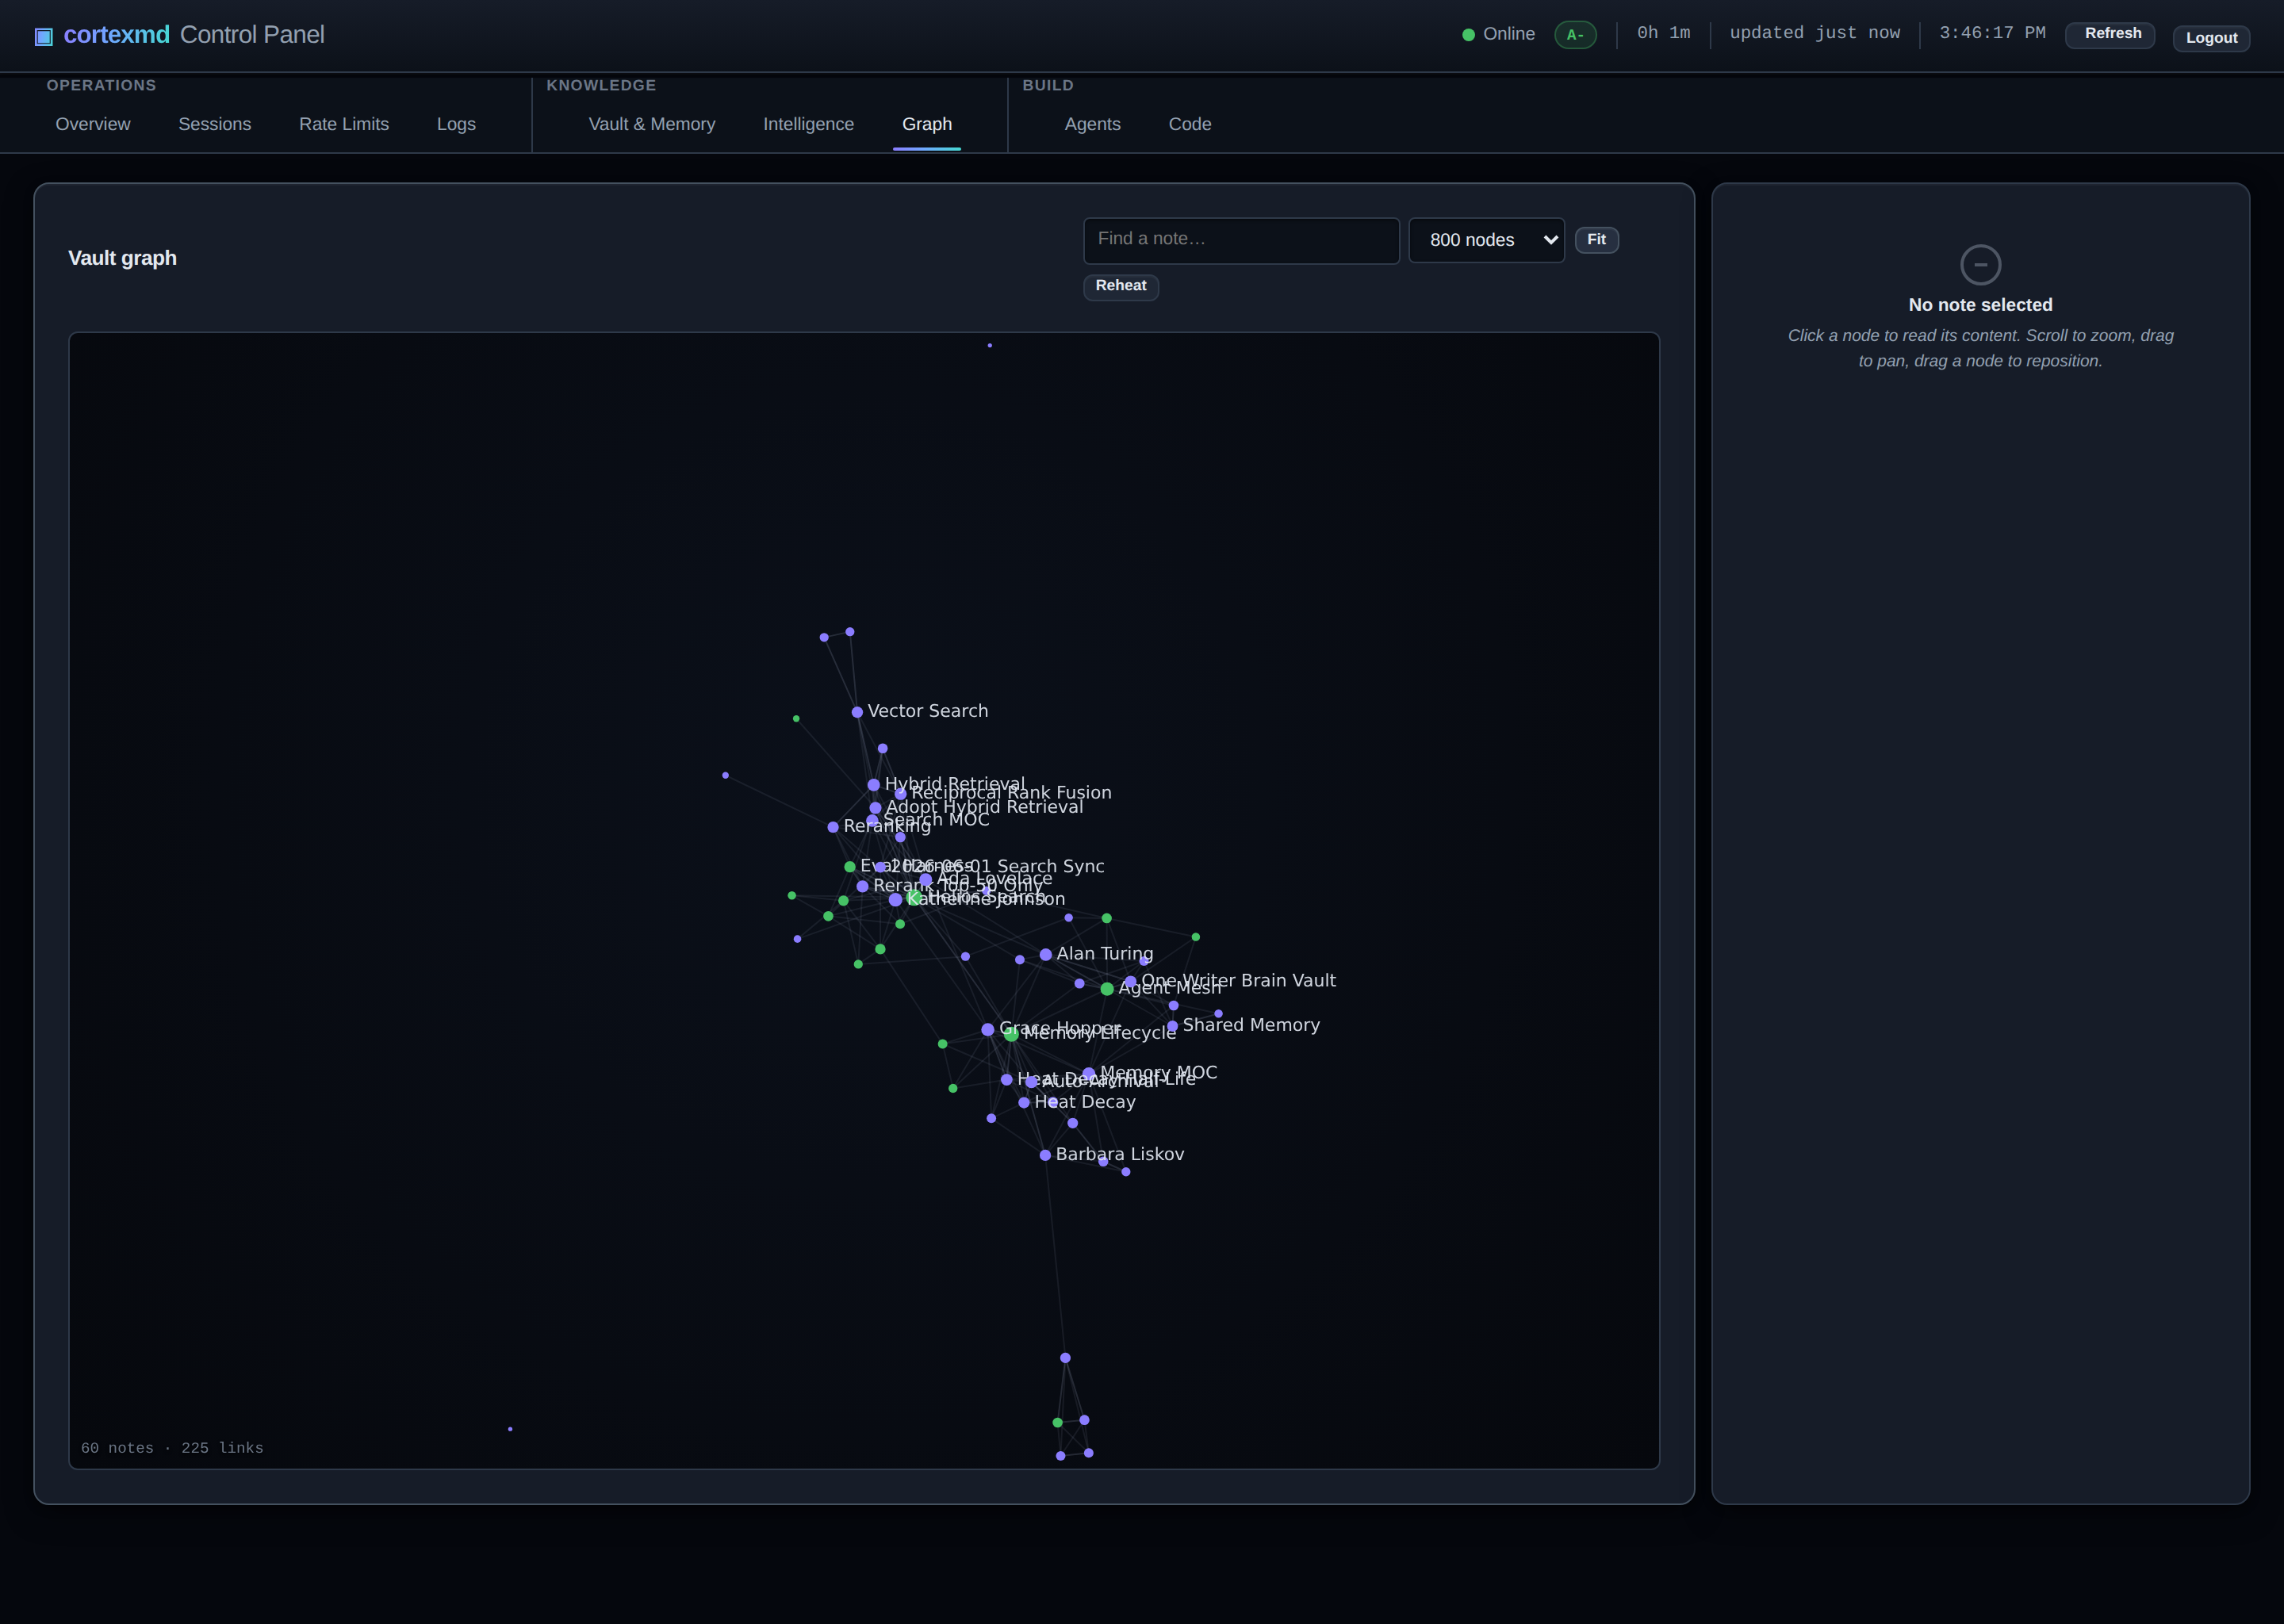Open the Agents tab
The width and height of the screenshot is (2284, 1624).
coord(1092,124)
